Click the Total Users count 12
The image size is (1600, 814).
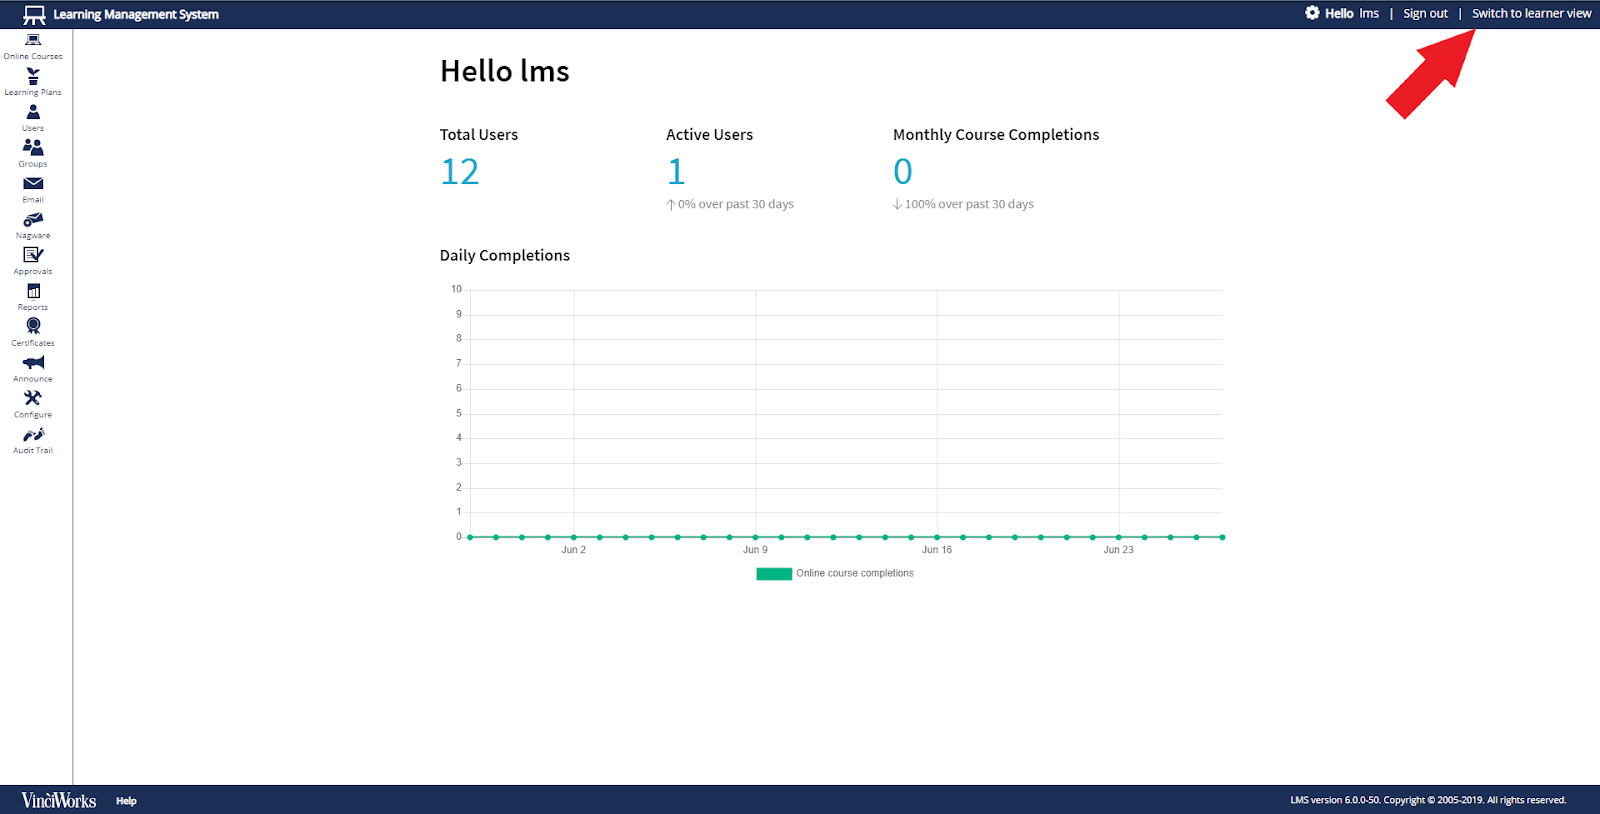460,172
